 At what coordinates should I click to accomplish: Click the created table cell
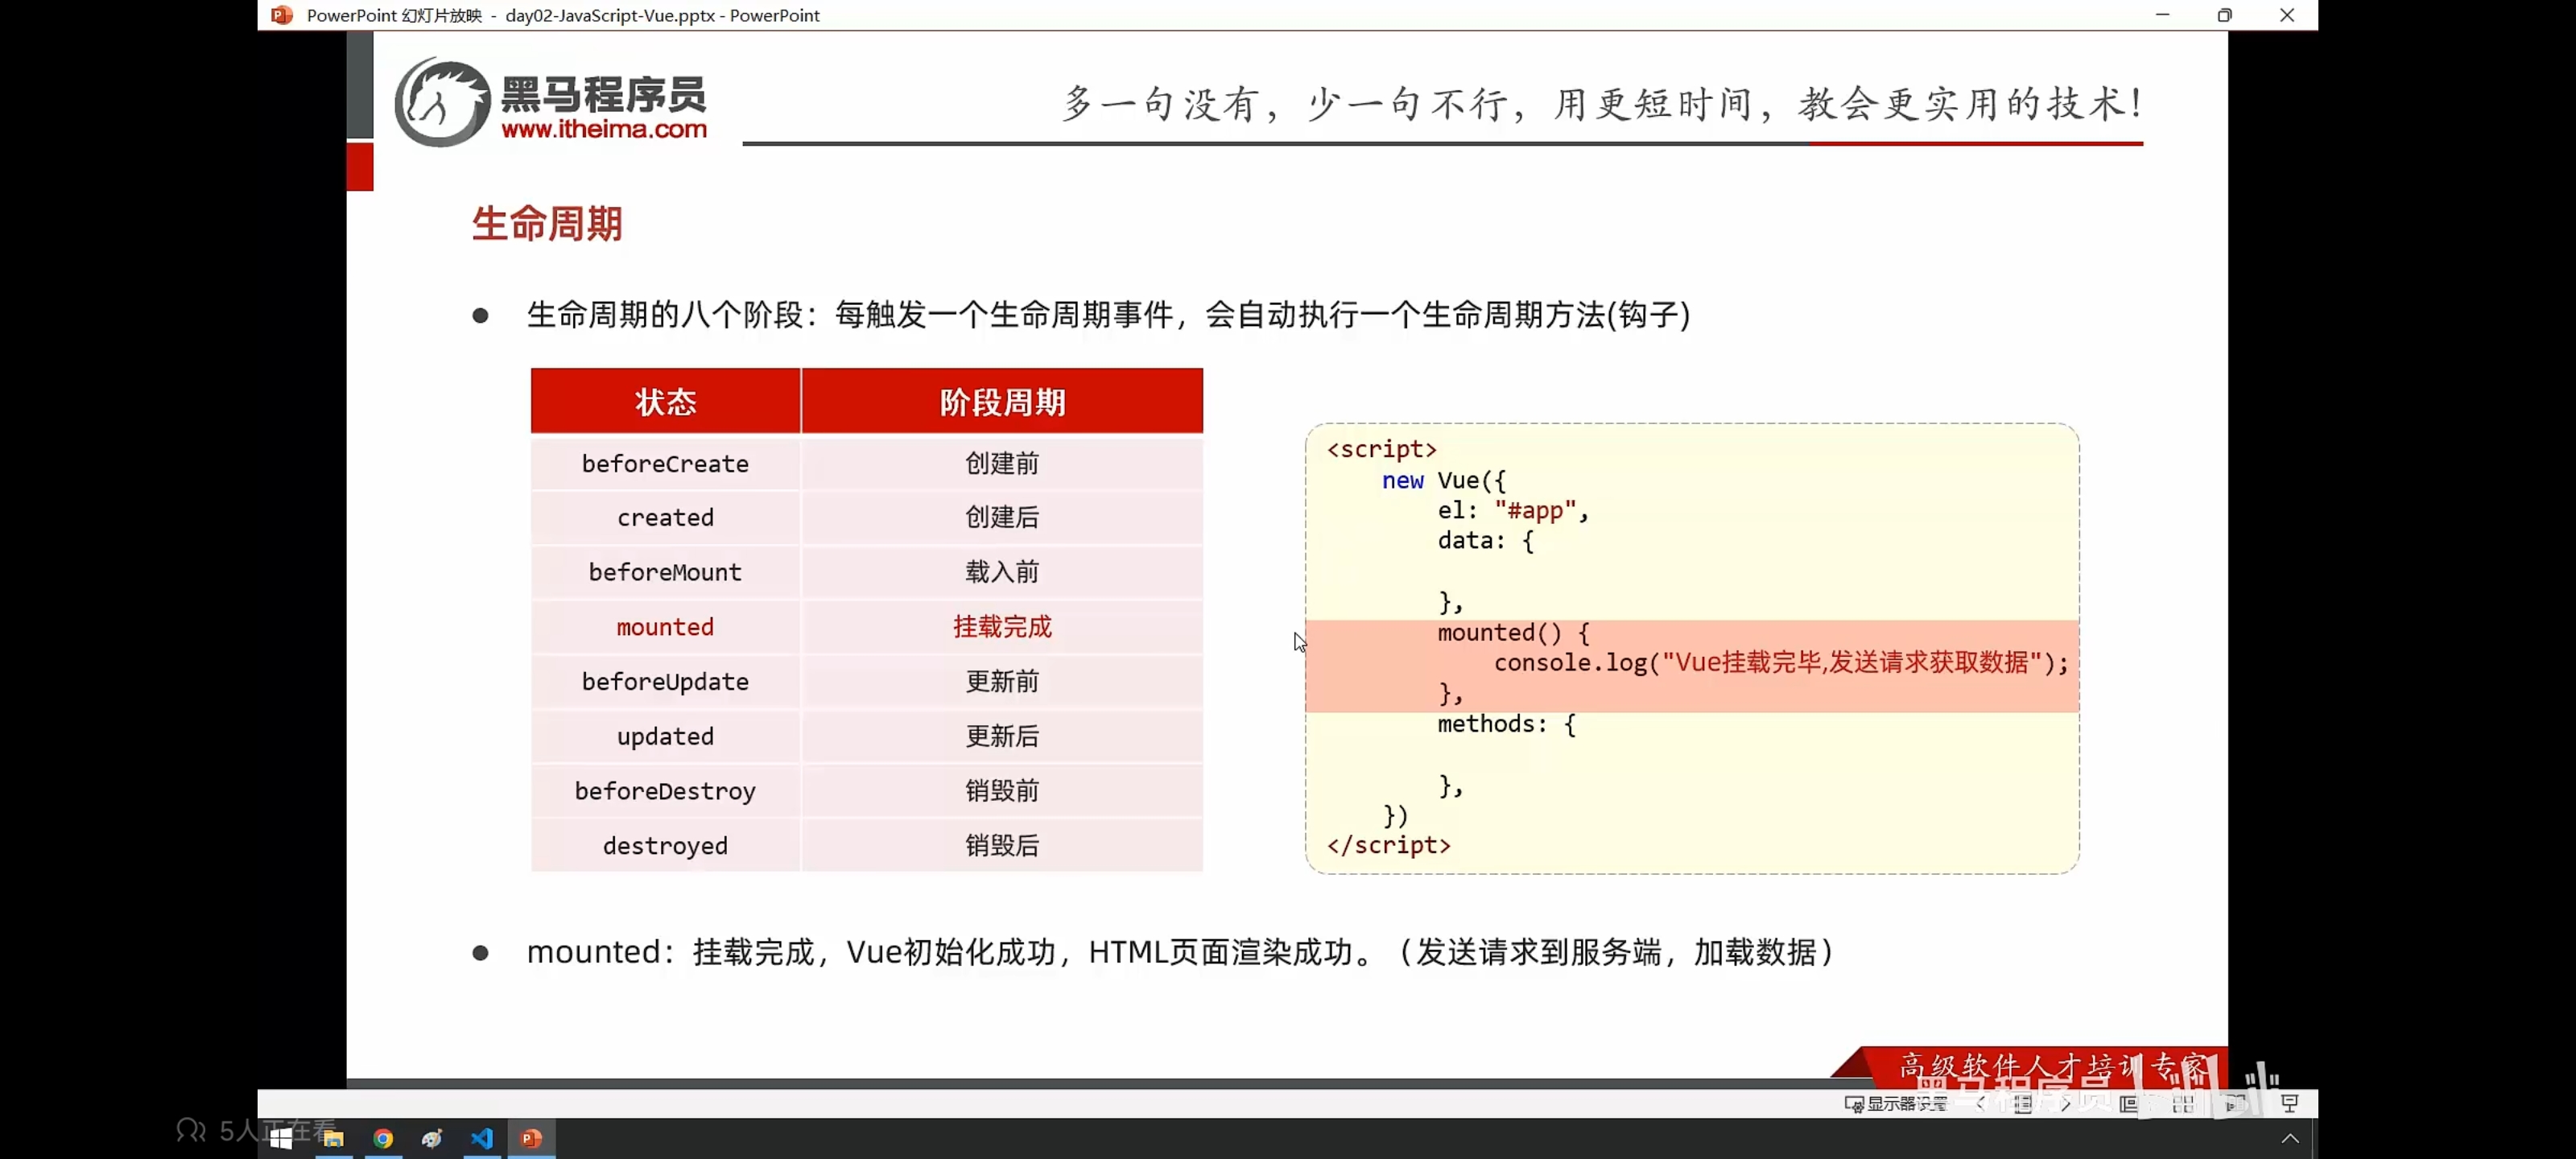coord(665,517)
